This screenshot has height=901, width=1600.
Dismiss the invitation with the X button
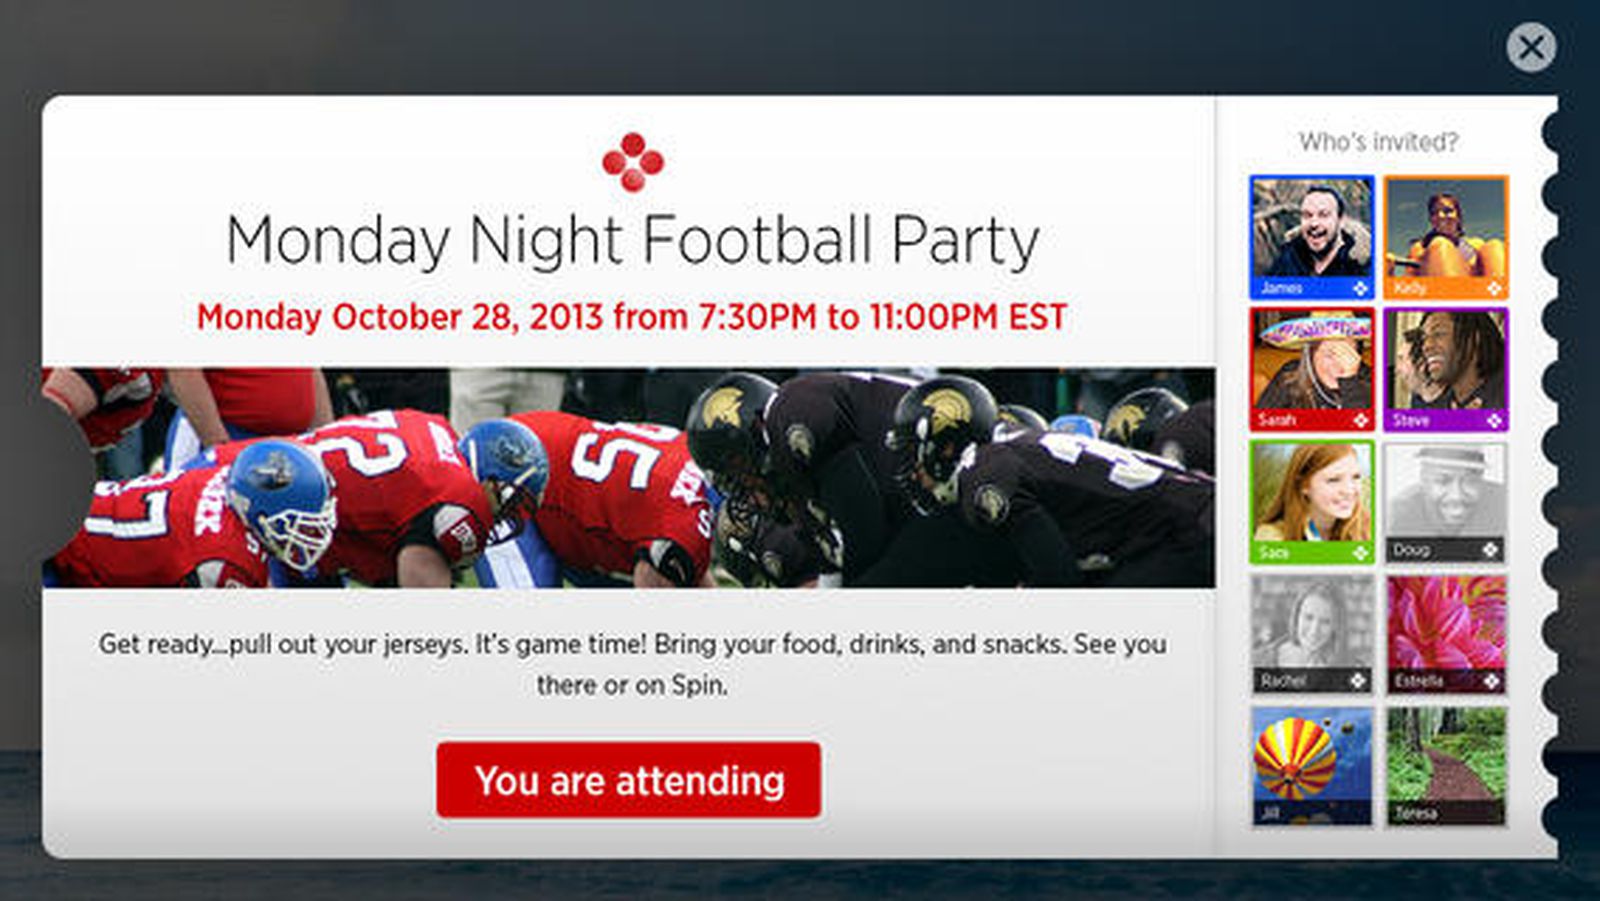click(1531, 47)
